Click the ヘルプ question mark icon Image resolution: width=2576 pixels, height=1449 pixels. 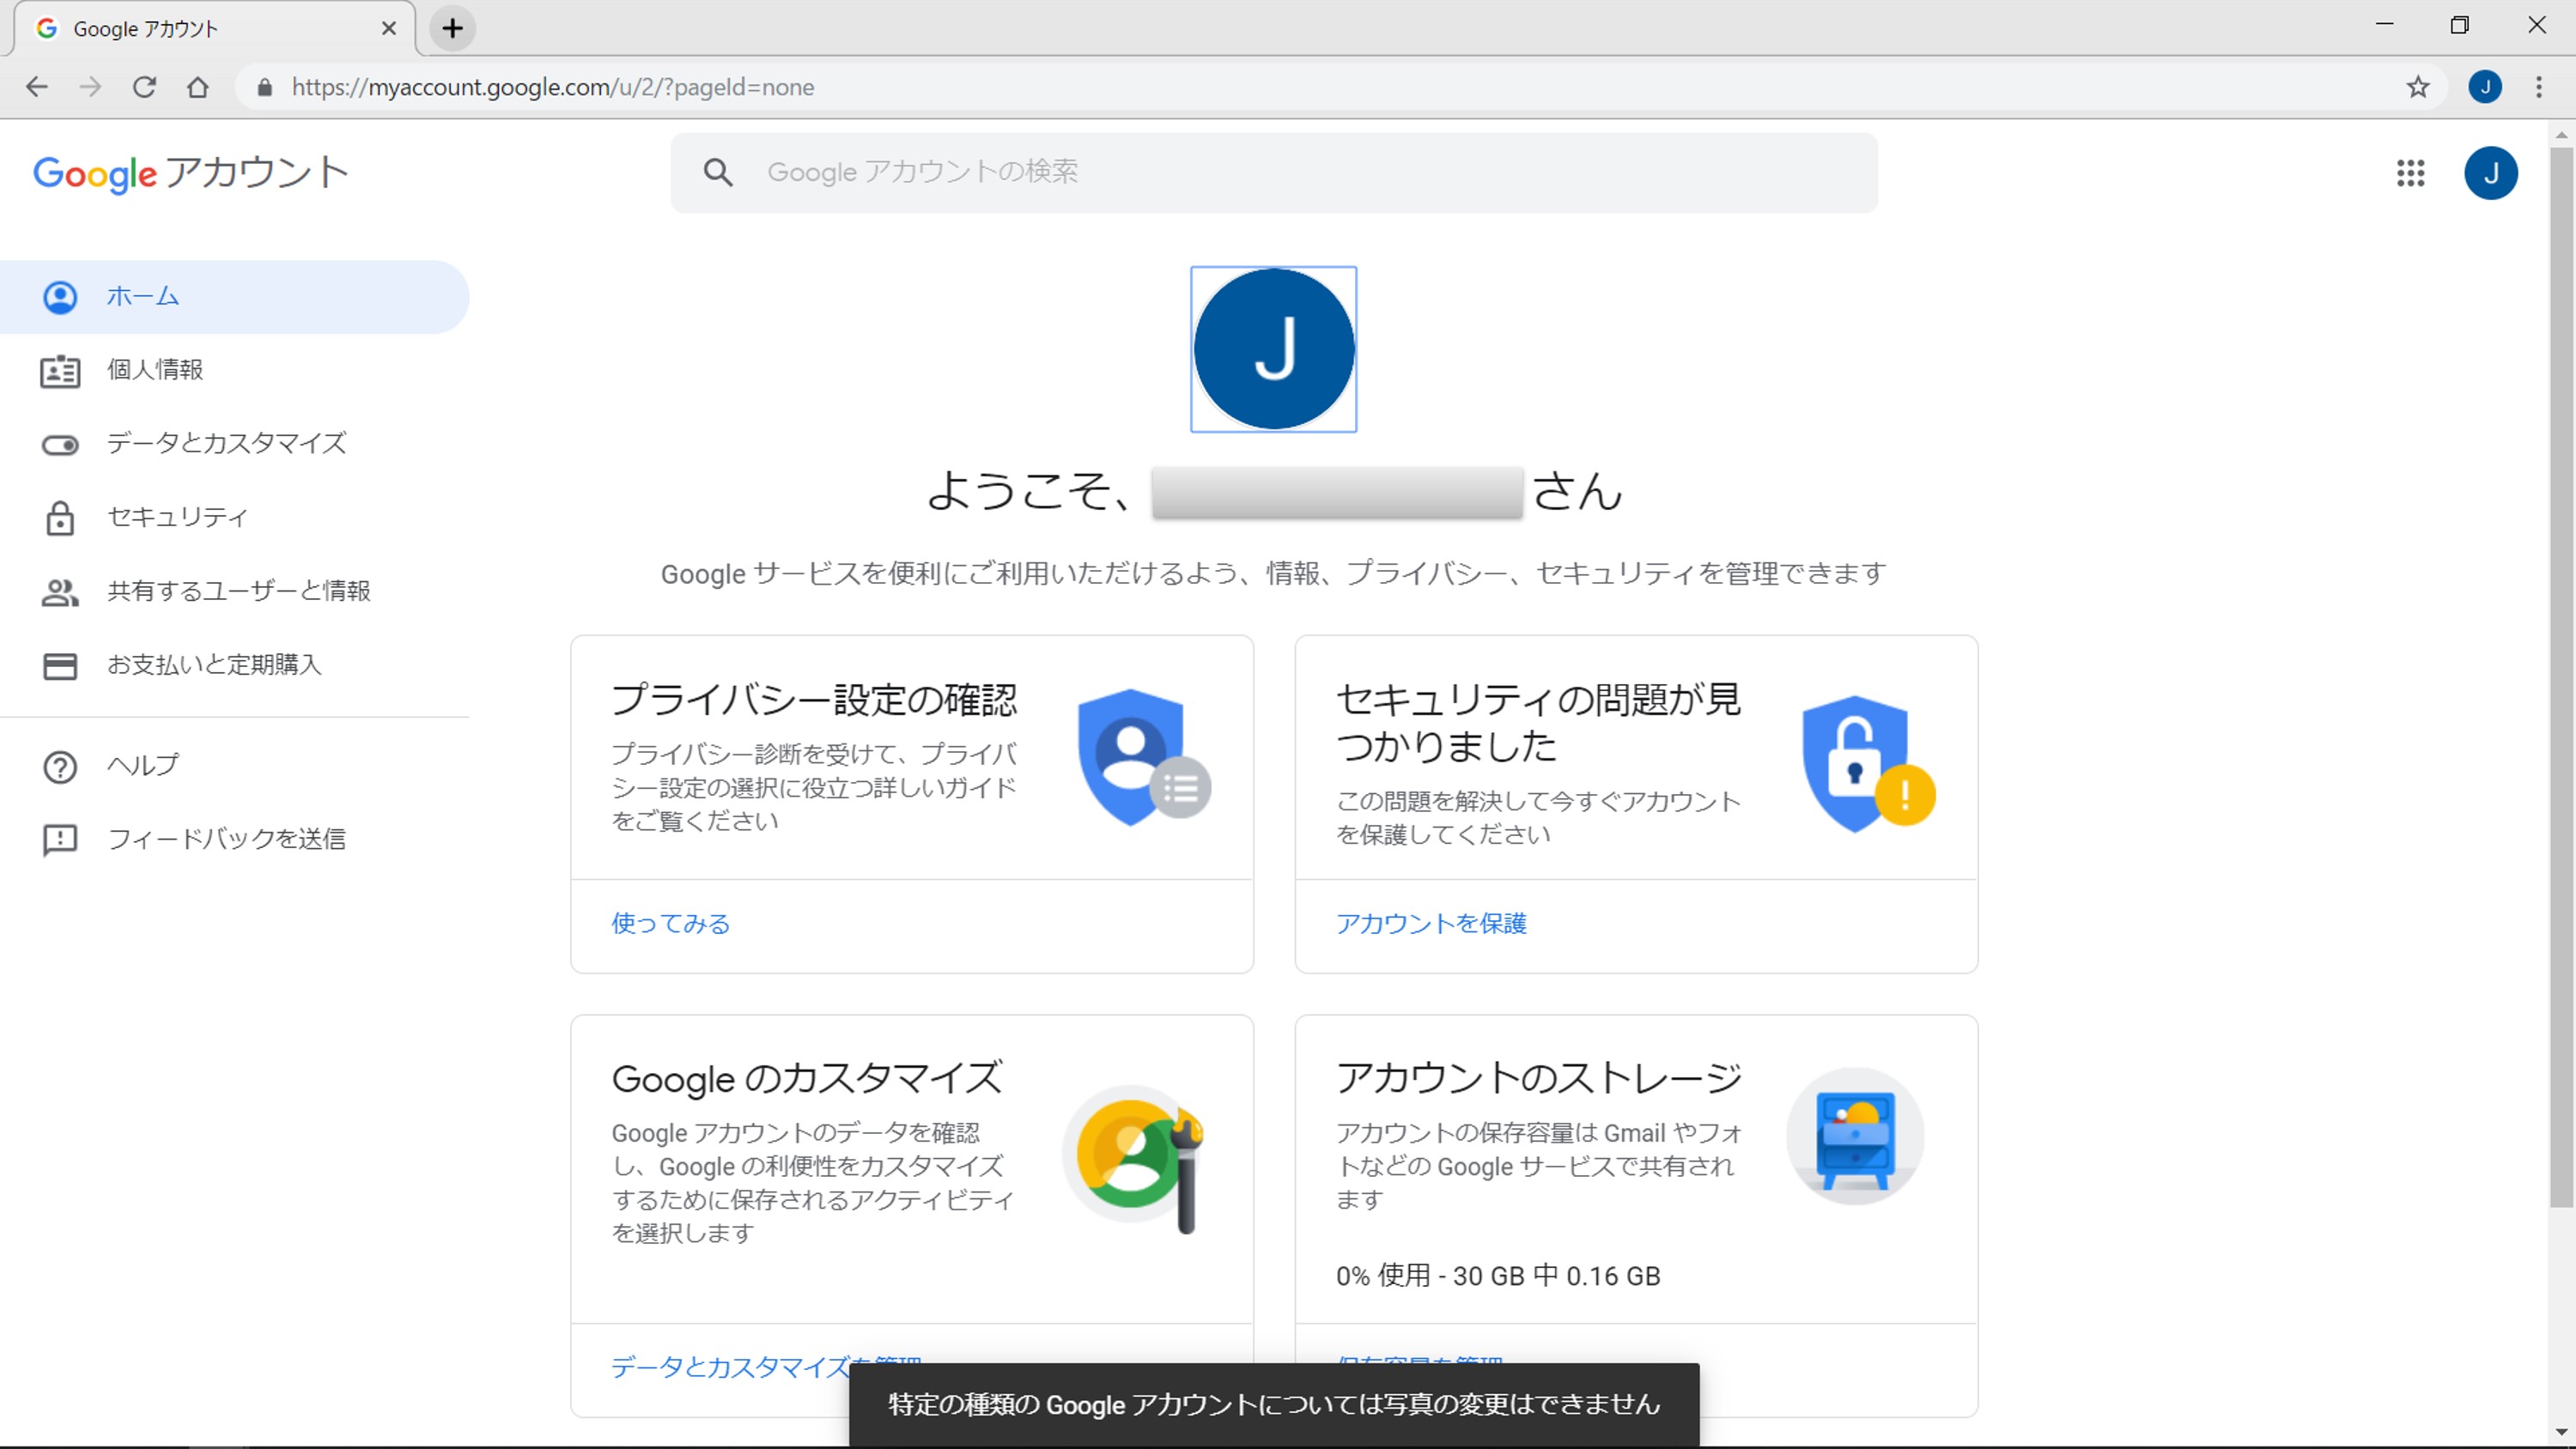click(x=60, y=767)
